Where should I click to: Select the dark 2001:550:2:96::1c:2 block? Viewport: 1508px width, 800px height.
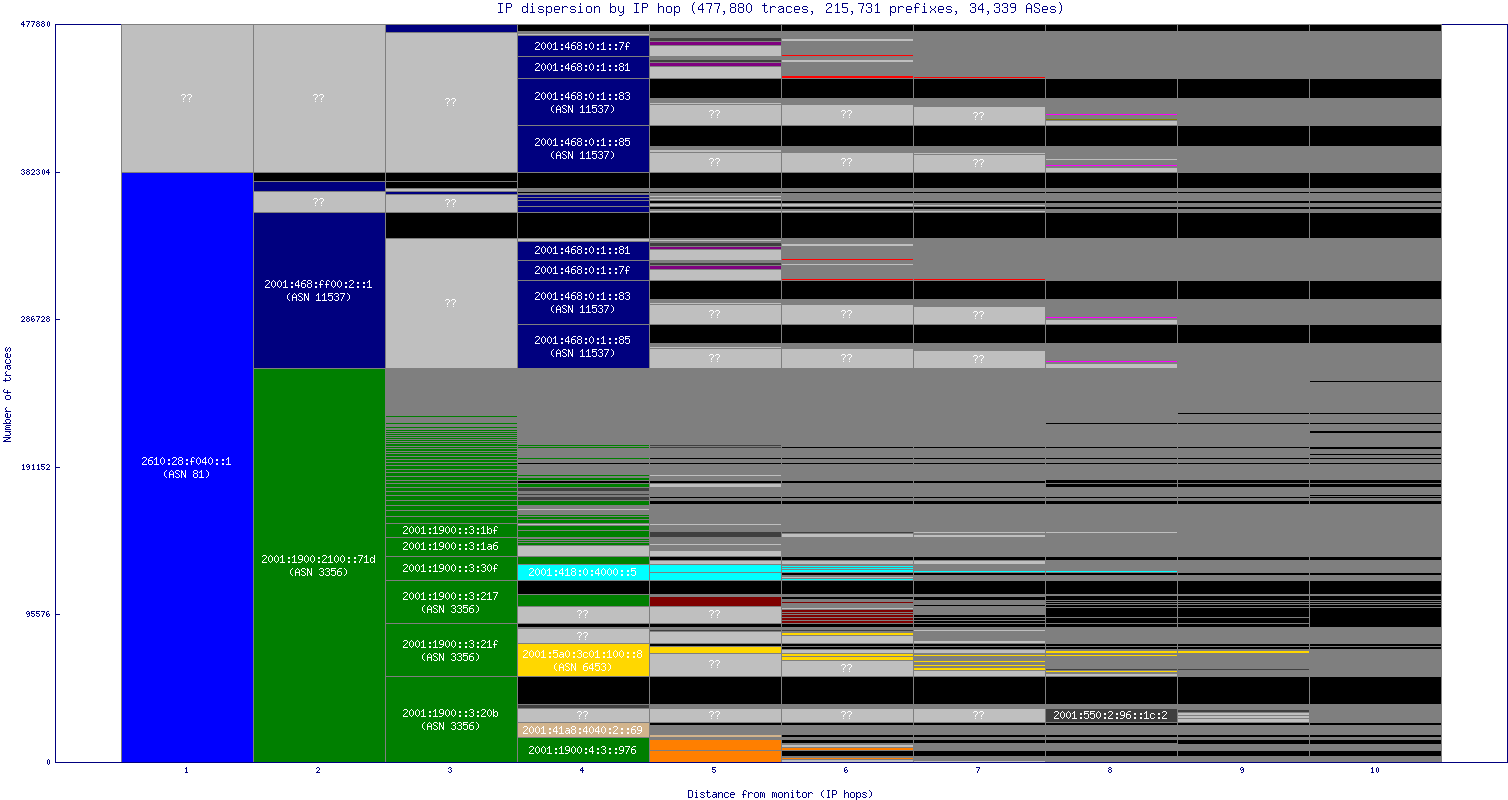coord(1111,715)
